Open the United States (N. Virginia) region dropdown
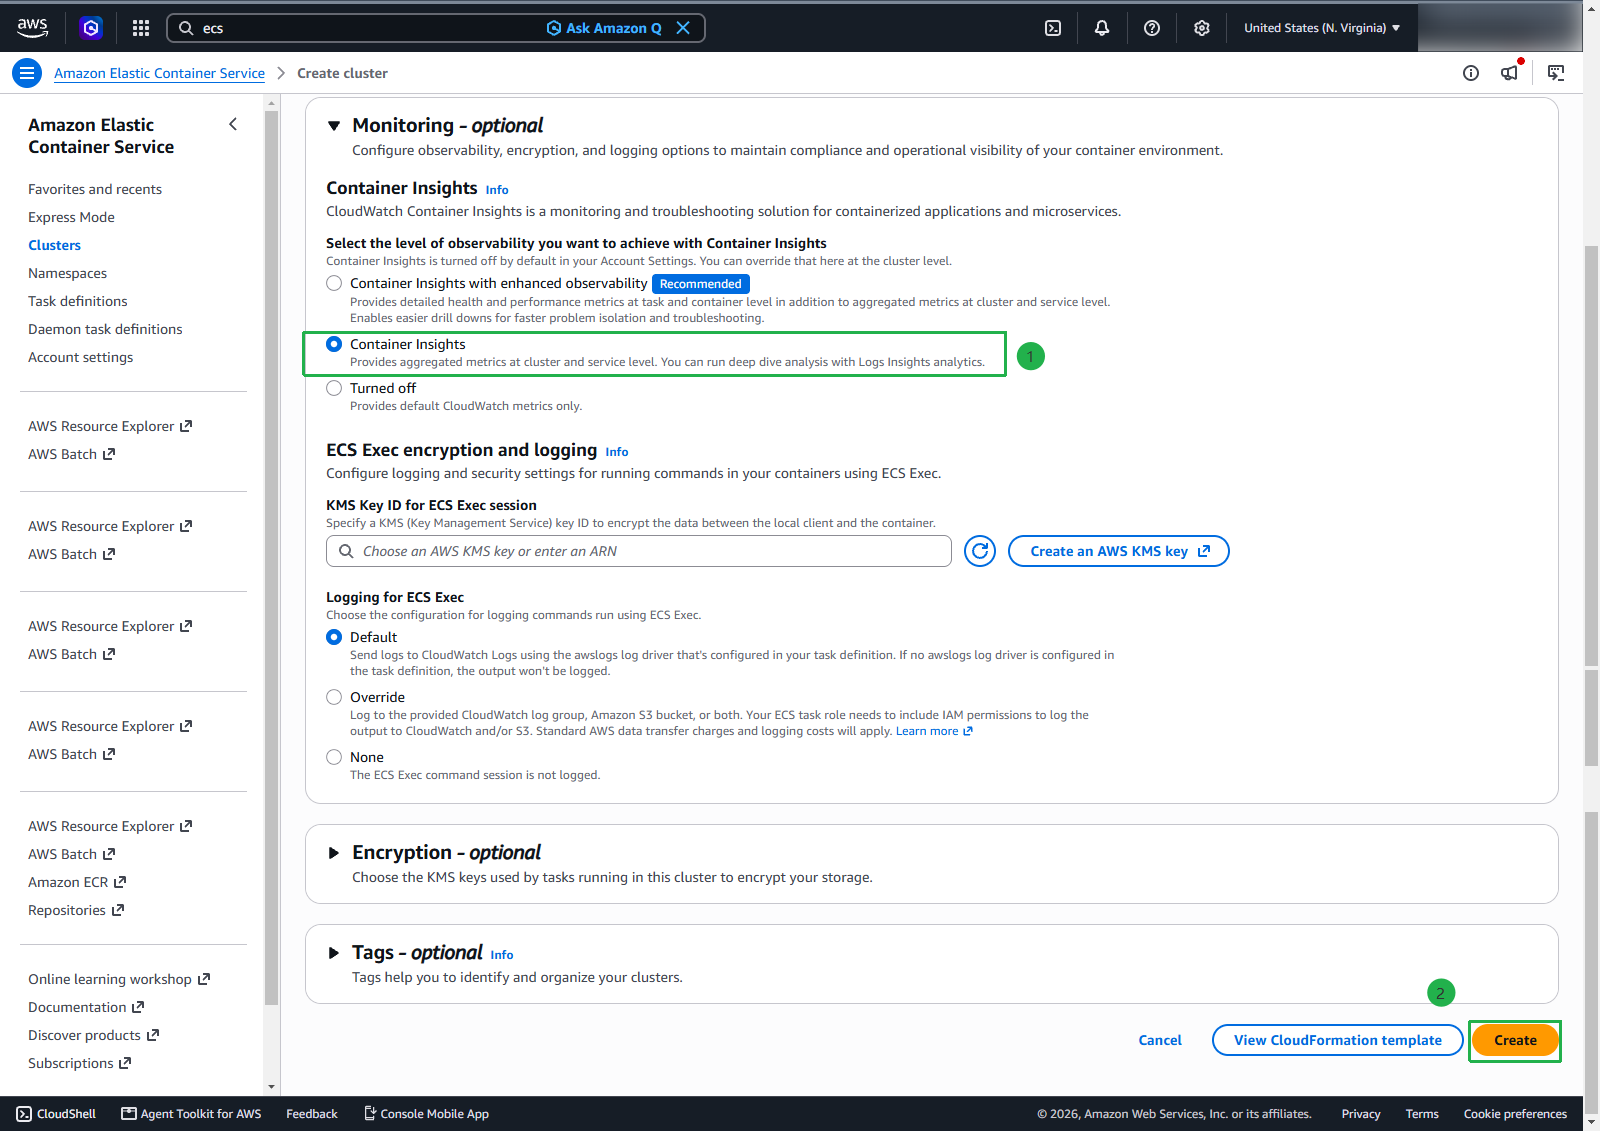 click(x=1322, y=28)
